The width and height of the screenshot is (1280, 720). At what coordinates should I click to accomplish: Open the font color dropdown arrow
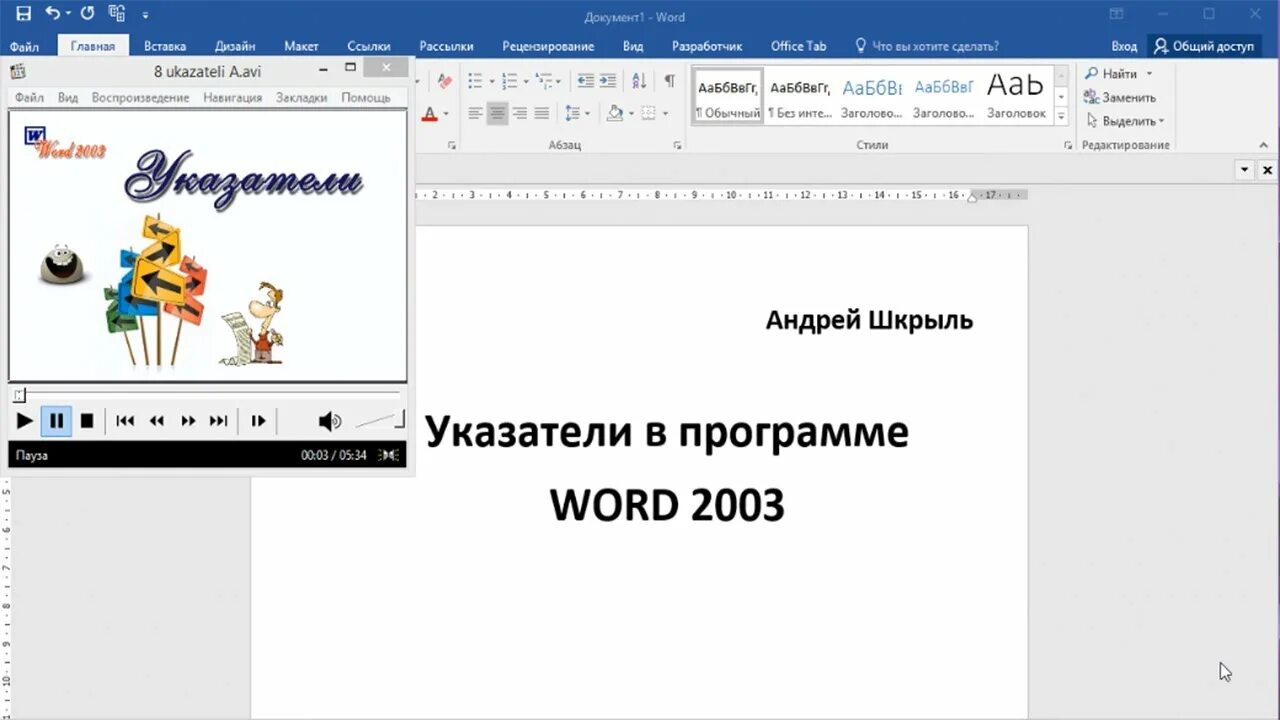coord(446,114)
